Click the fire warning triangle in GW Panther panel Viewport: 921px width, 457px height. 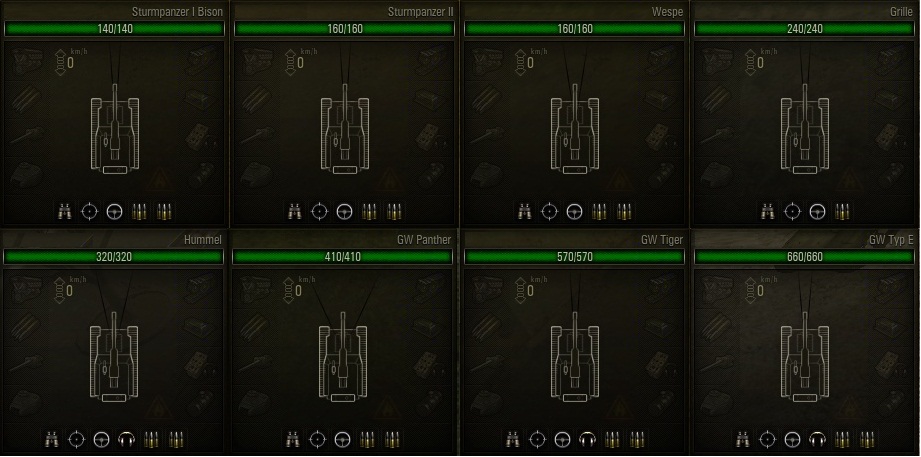tap(386, 407)
